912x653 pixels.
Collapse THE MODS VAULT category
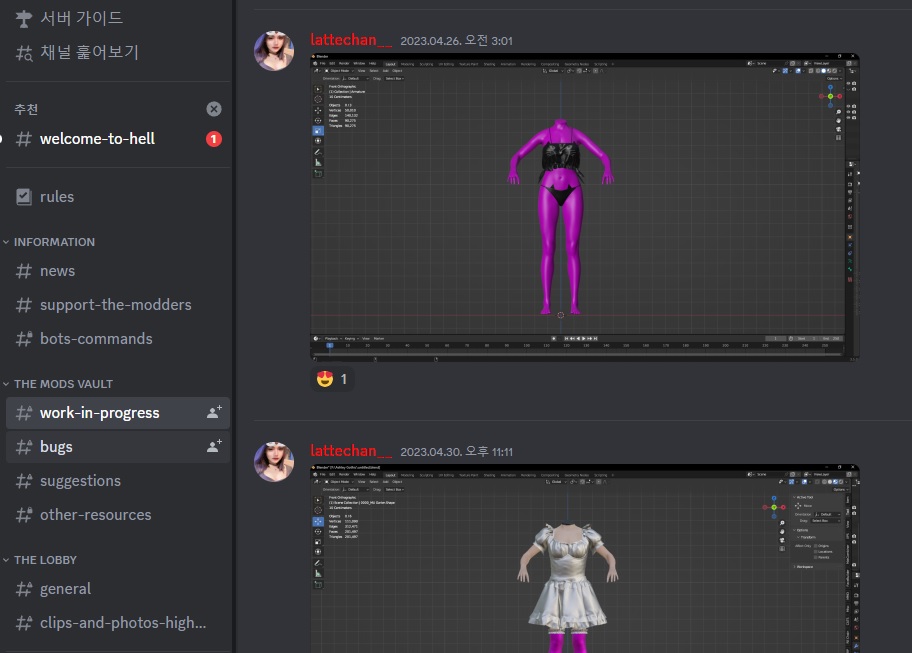pos(62,384)
